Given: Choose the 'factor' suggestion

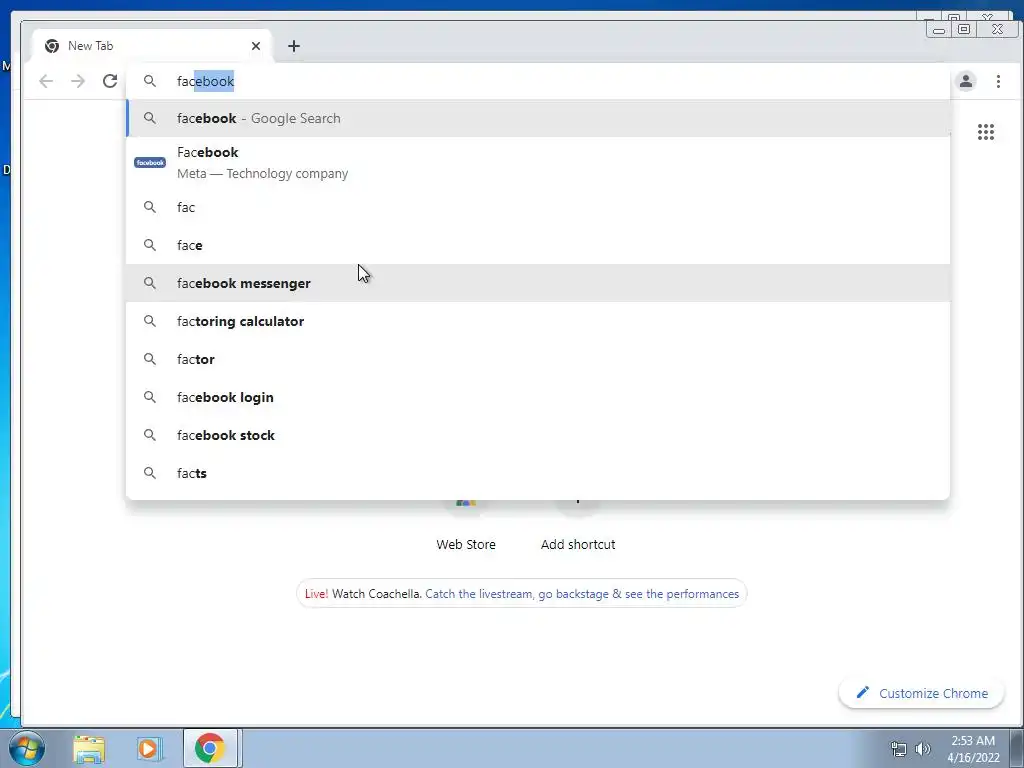Looking at the screenshot, I should [x=537, y=359].
